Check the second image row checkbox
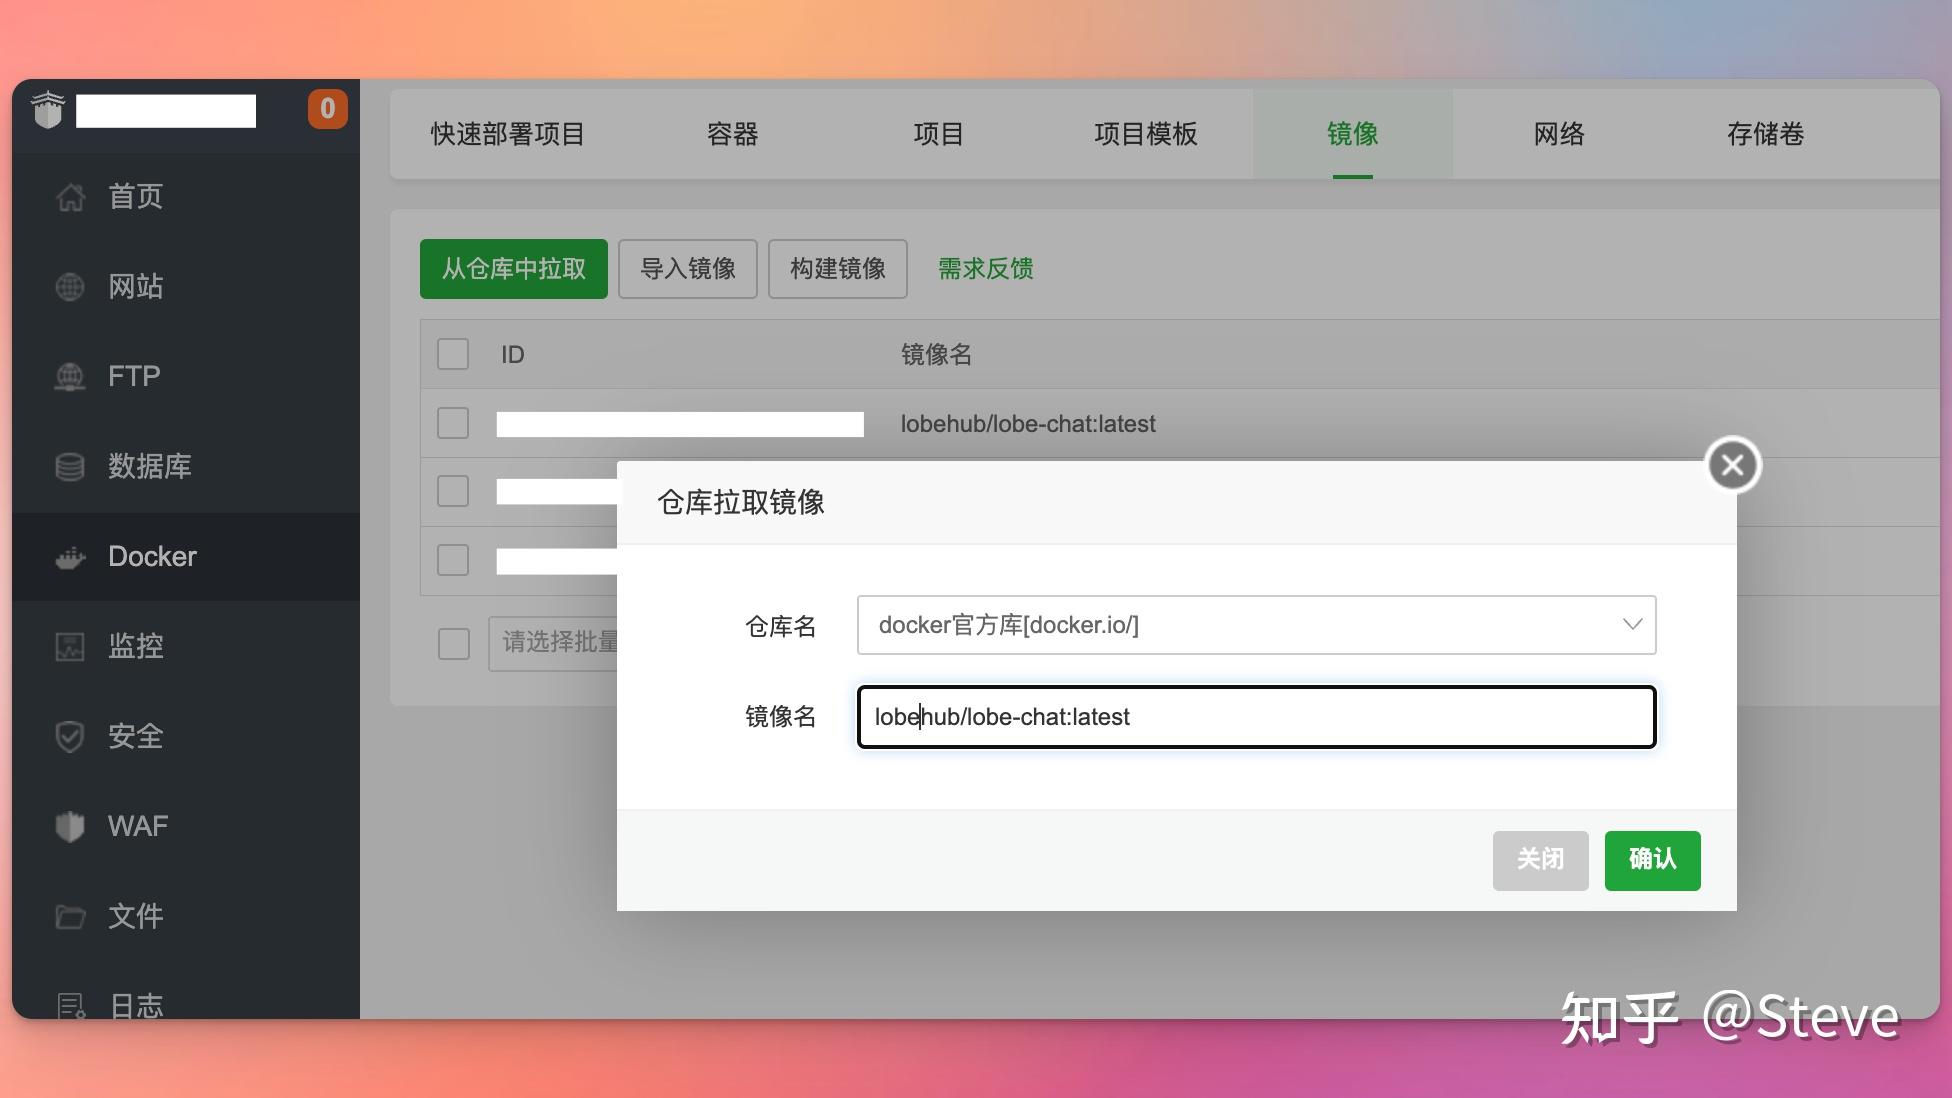1952x1098 pixels. click(x=452, y=491)
